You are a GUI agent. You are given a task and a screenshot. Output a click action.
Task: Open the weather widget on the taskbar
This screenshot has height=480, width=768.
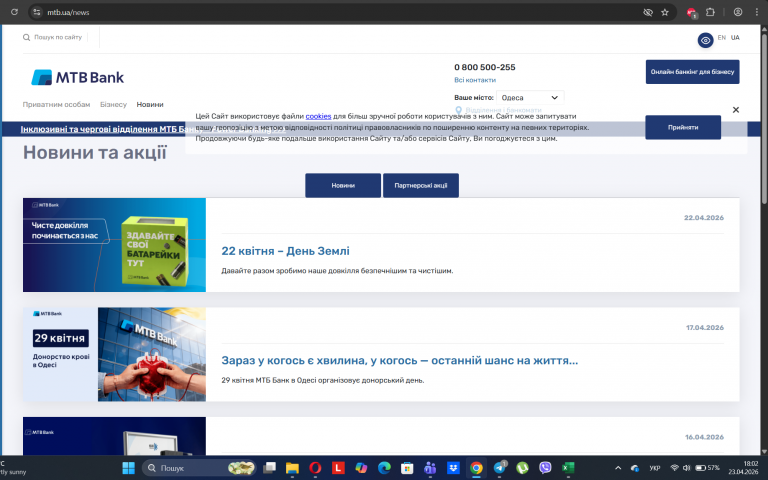click(13, 468)
